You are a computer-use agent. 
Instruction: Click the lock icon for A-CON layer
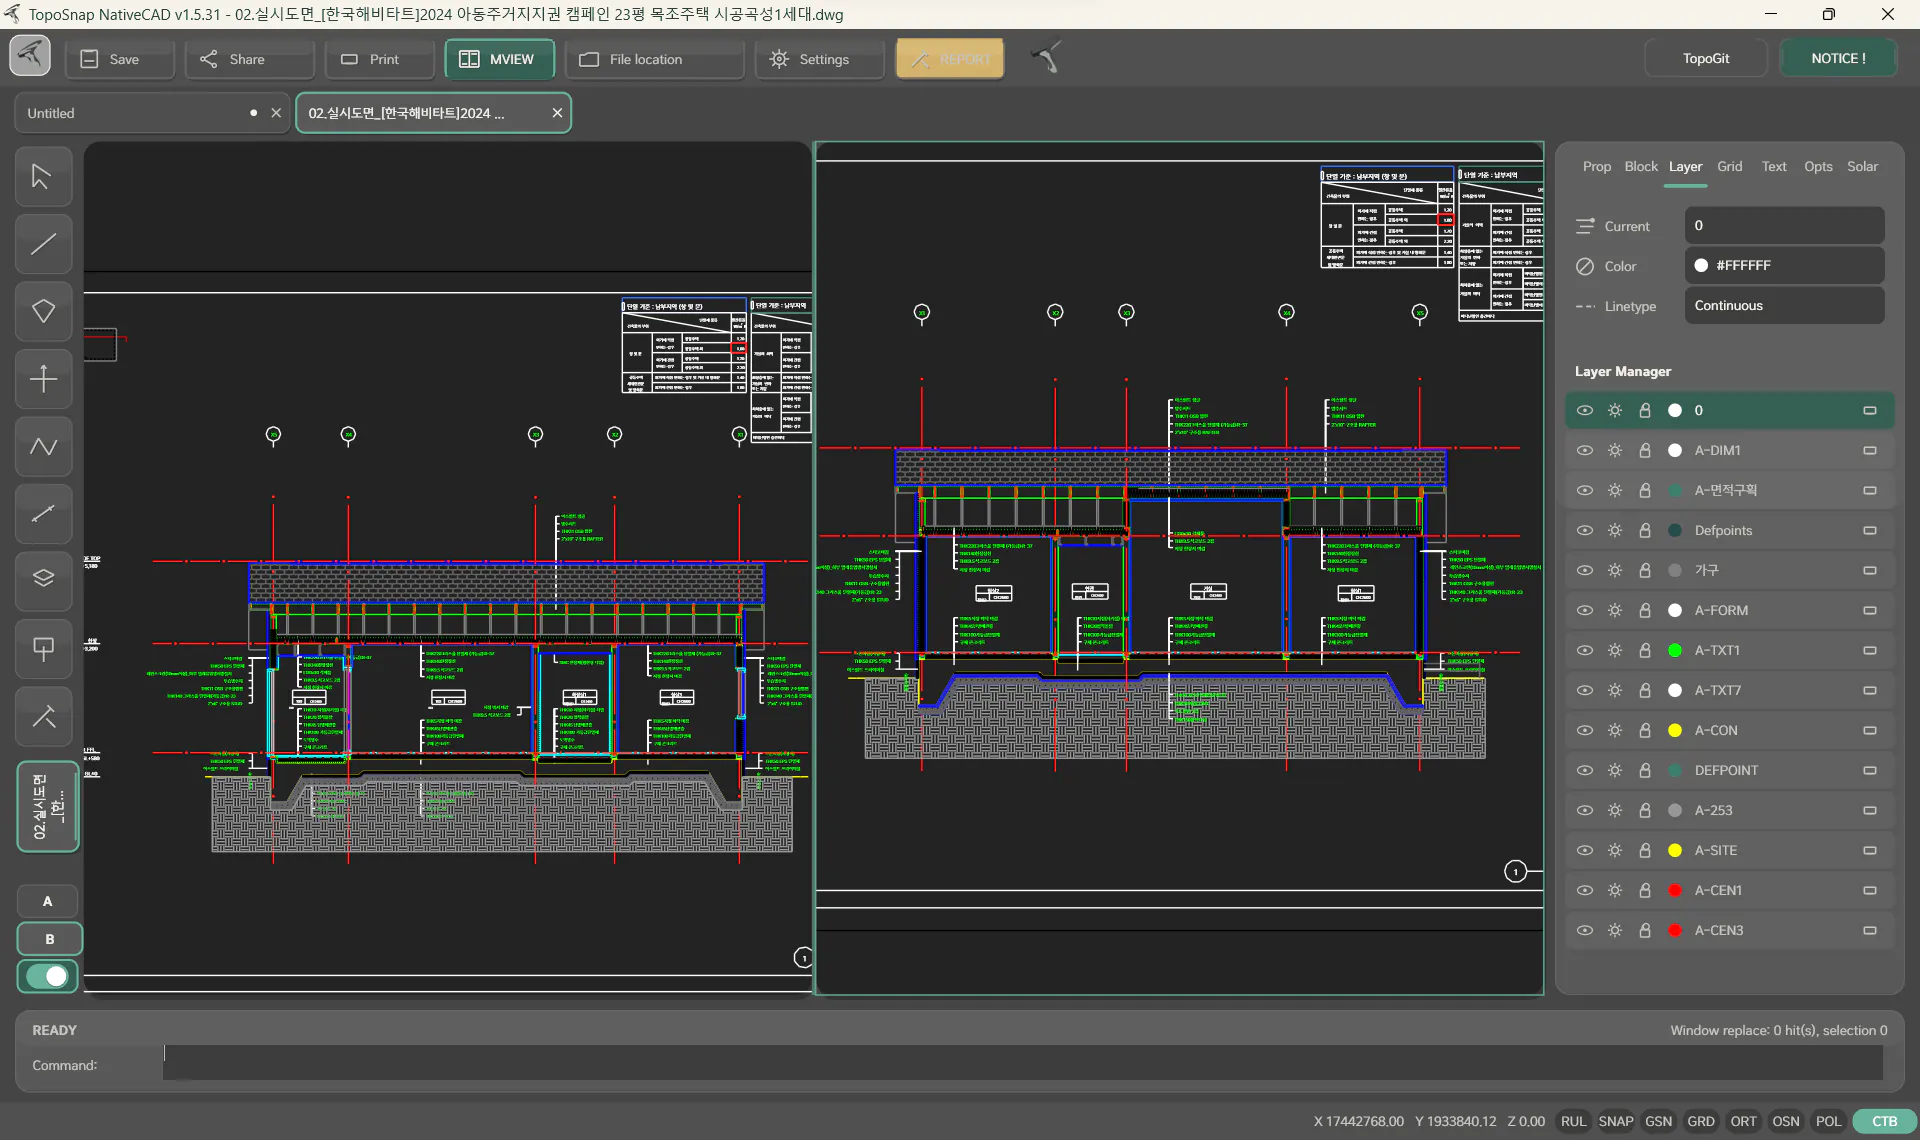tap(1645, 730)
